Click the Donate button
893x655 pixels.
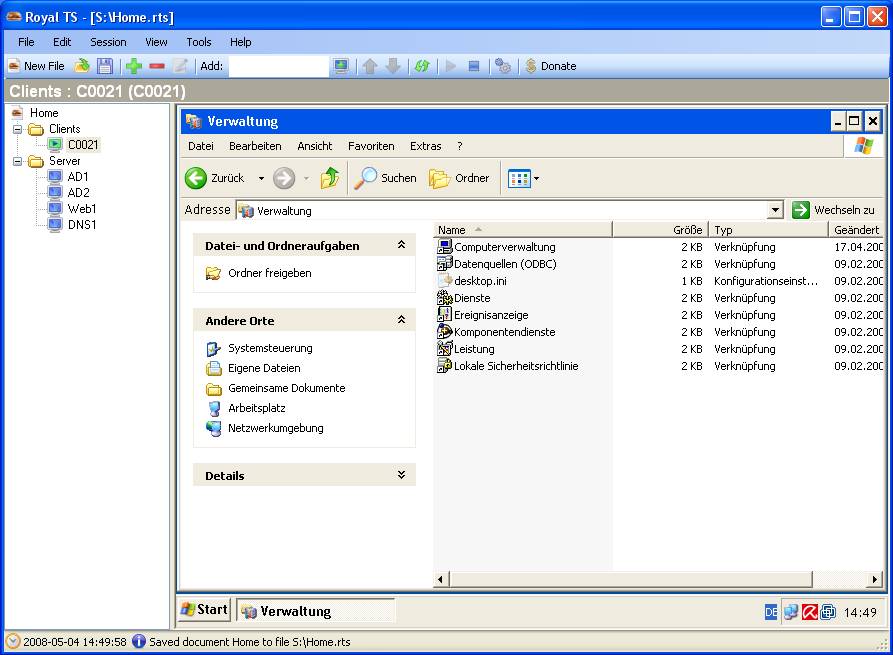(550, 66)
